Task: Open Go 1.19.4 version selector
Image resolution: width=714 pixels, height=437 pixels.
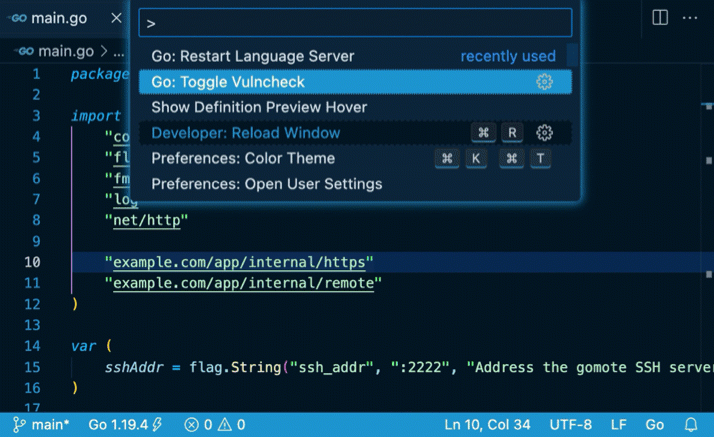Action: click(125, 425)
